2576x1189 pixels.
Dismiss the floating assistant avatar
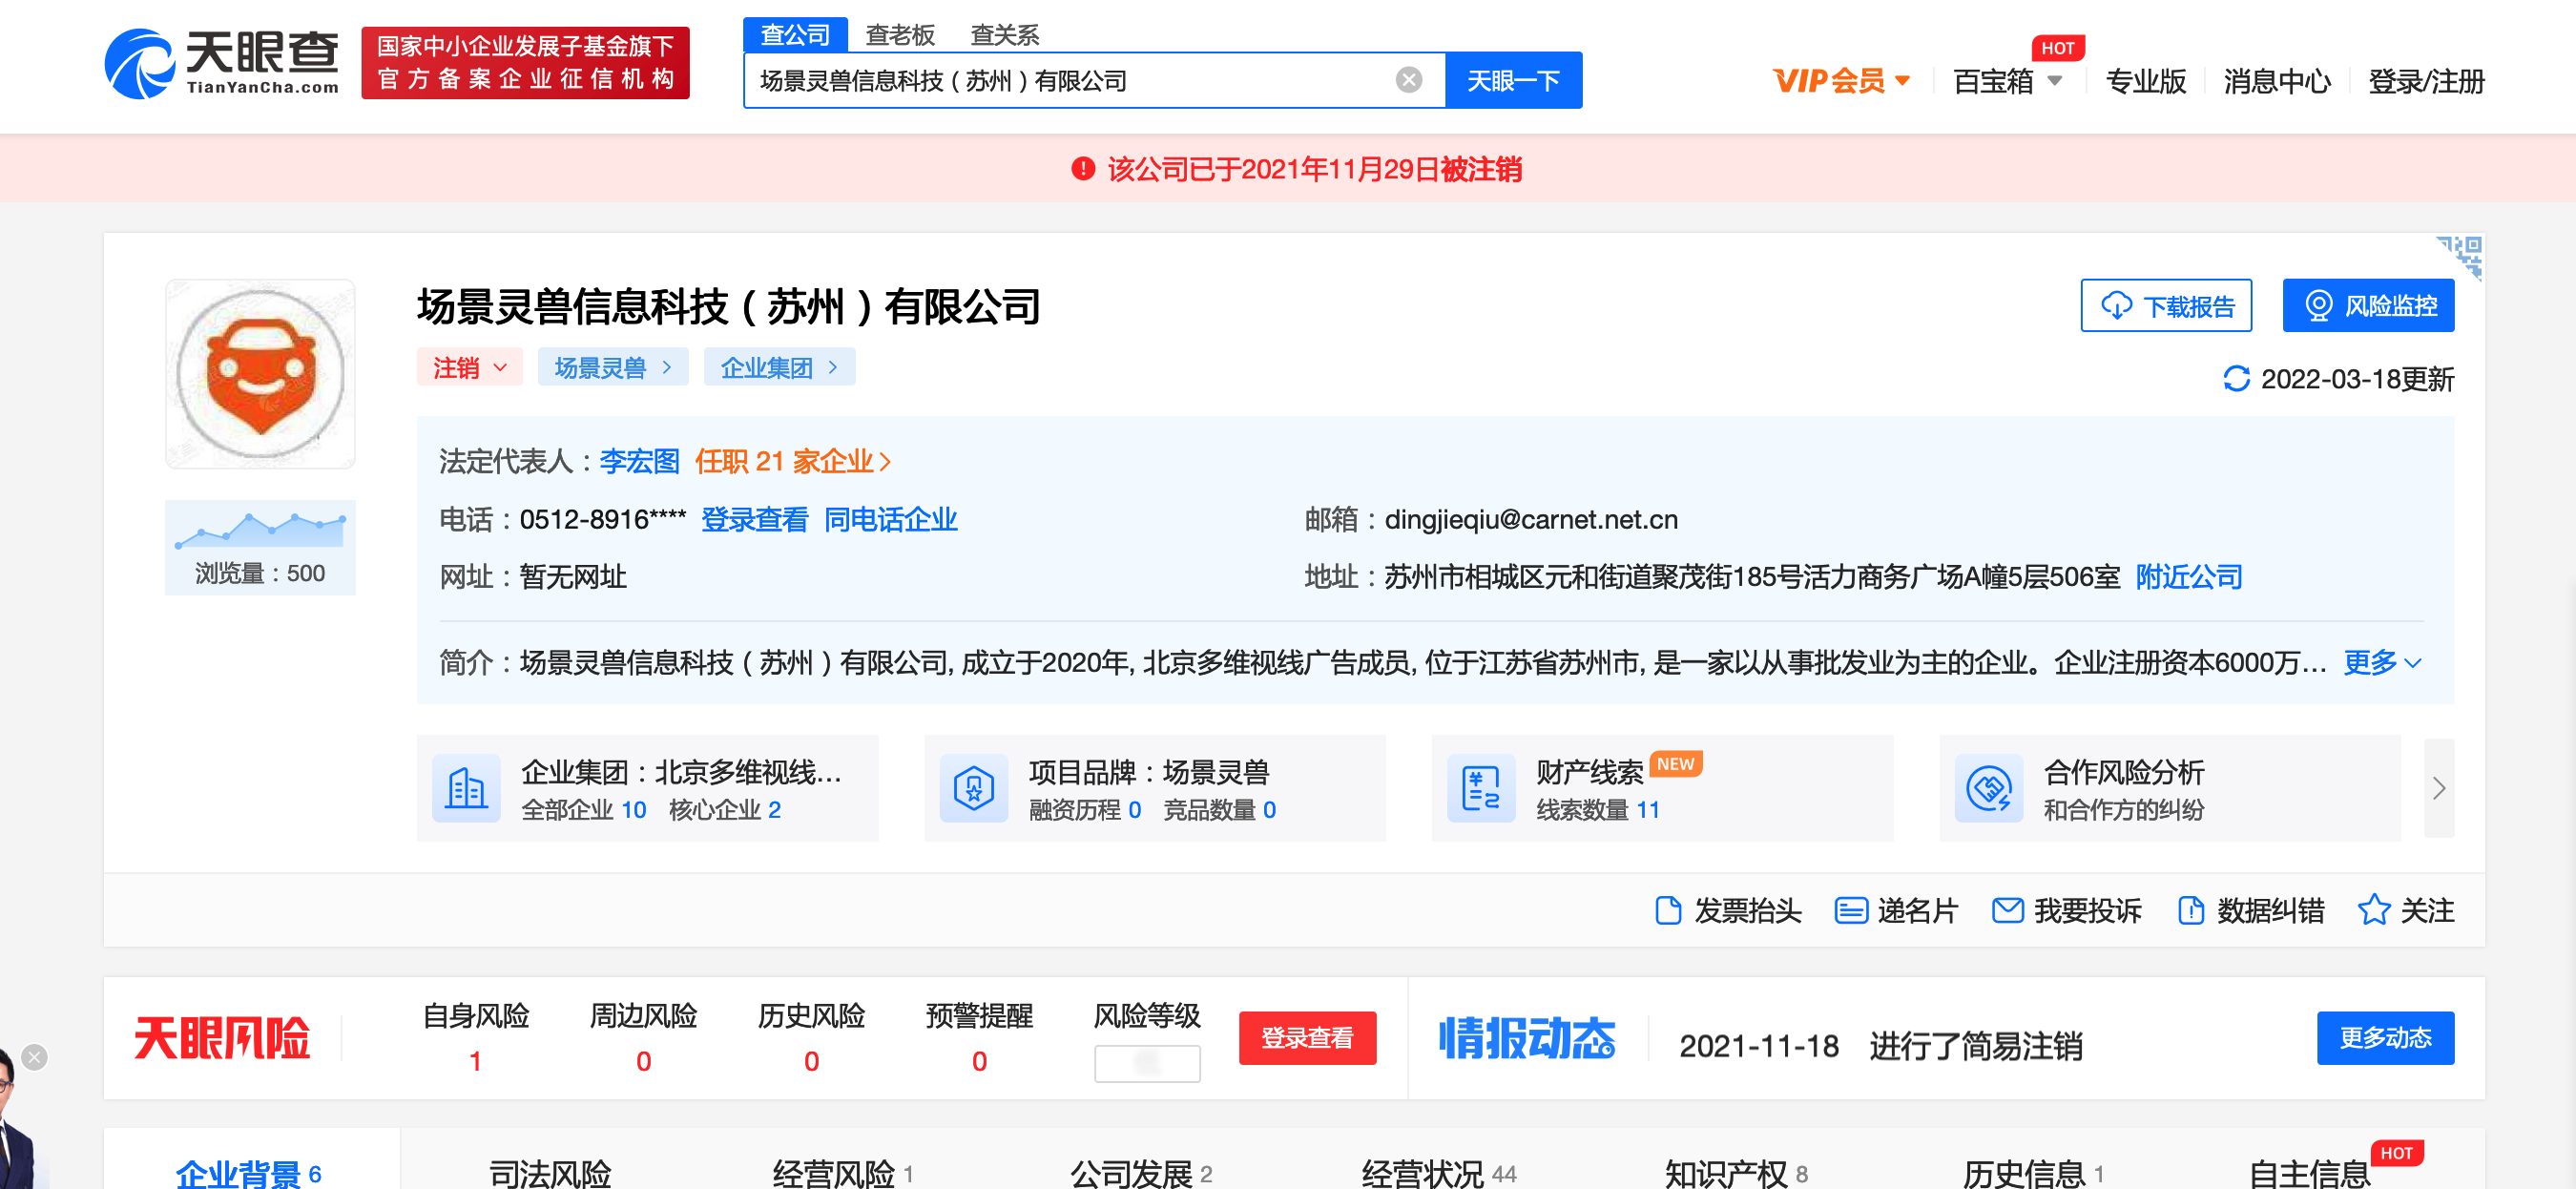[34, 1057]
